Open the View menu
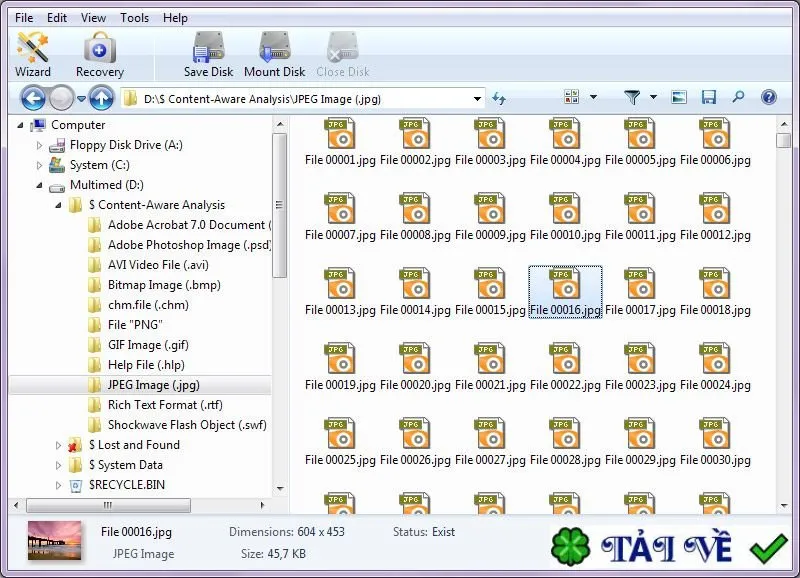 (x=93, y=18)
